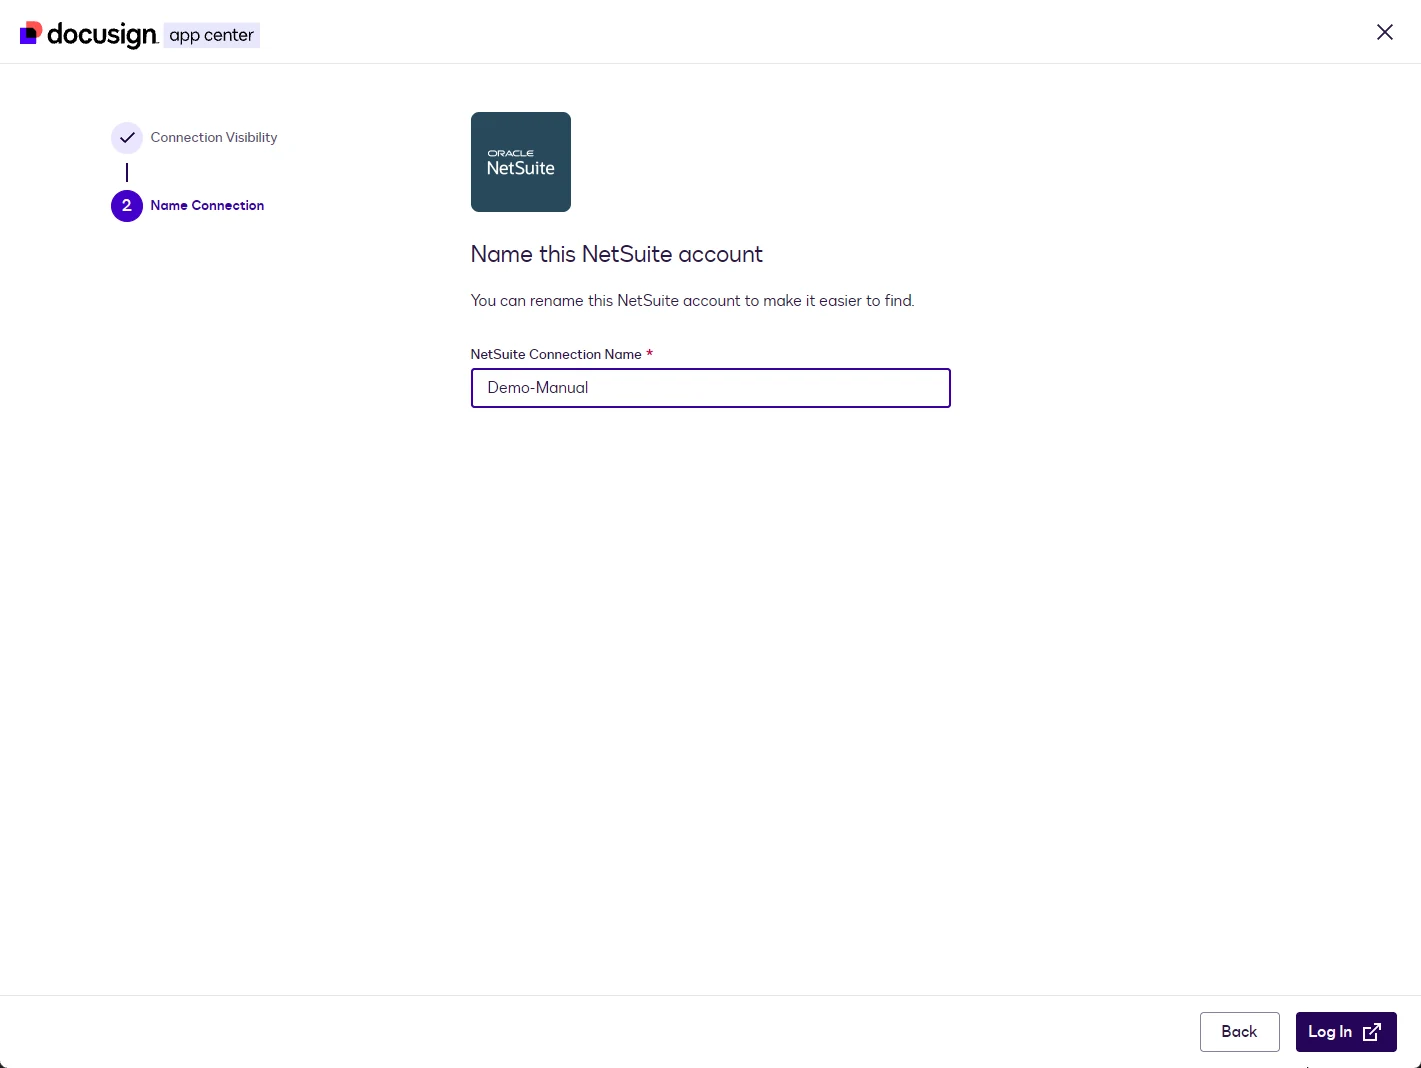Click the step 2 circle icon
The image size is (1421, 1068).
127,206
